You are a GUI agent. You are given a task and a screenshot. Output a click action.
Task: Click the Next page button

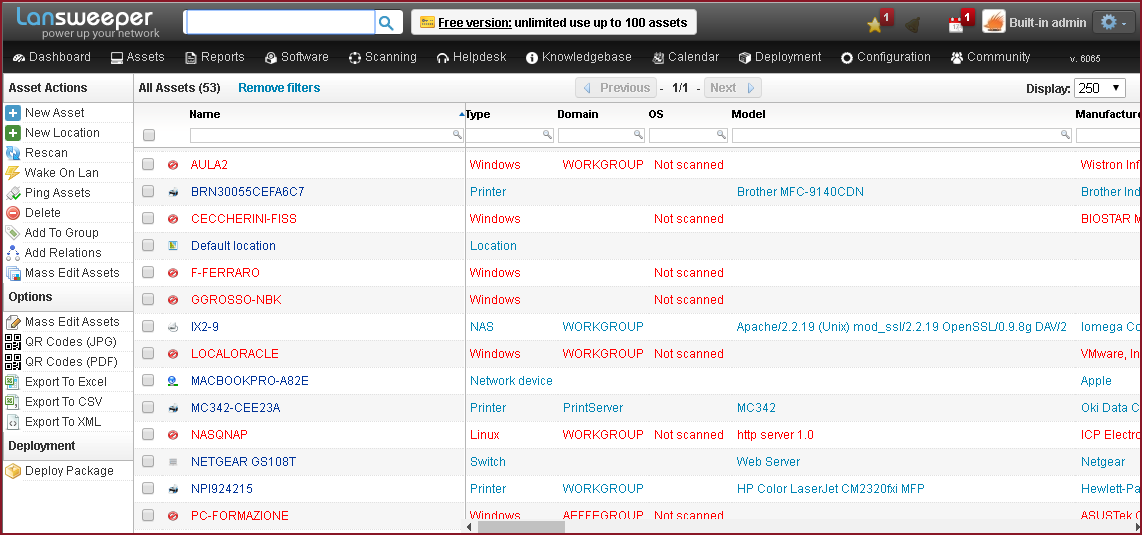pyautogui.click(x=733, y=88)
